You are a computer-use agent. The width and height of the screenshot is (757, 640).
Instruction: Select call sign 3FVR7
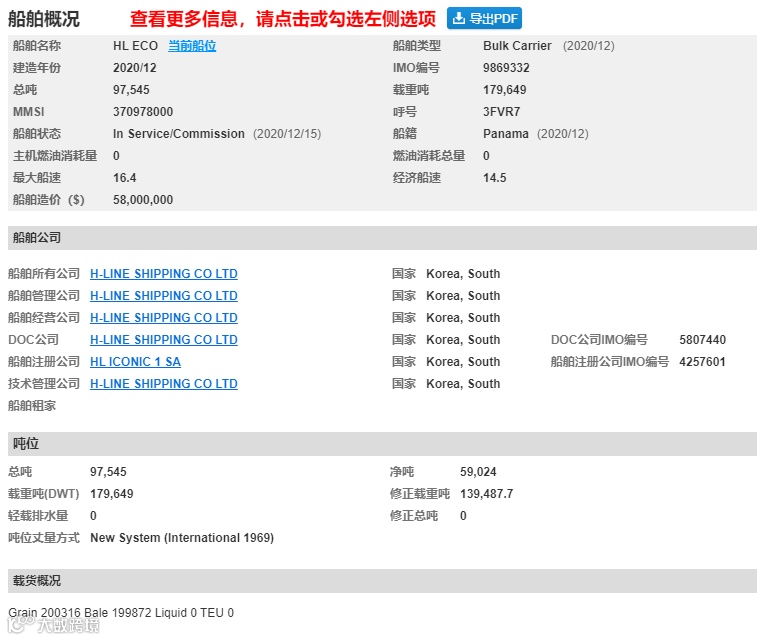(x=502, y=111)
